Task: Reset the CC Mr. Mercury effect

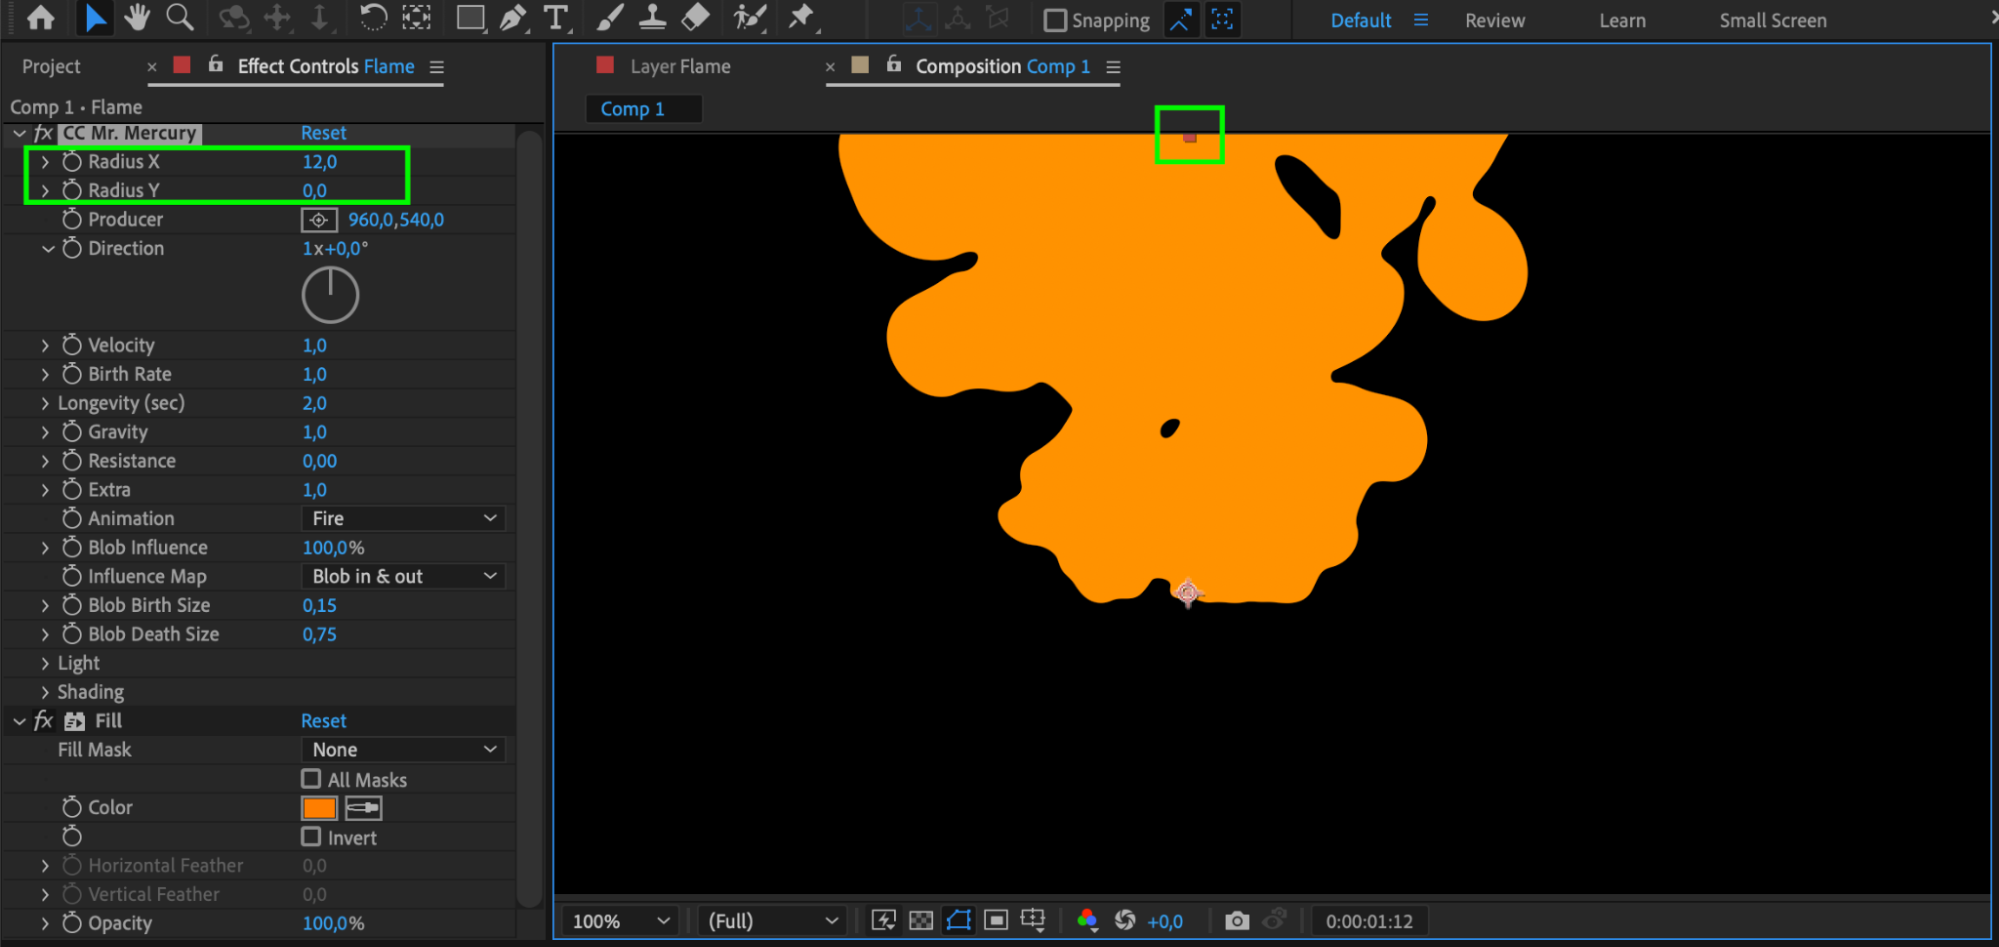Action: pos(324,133)
